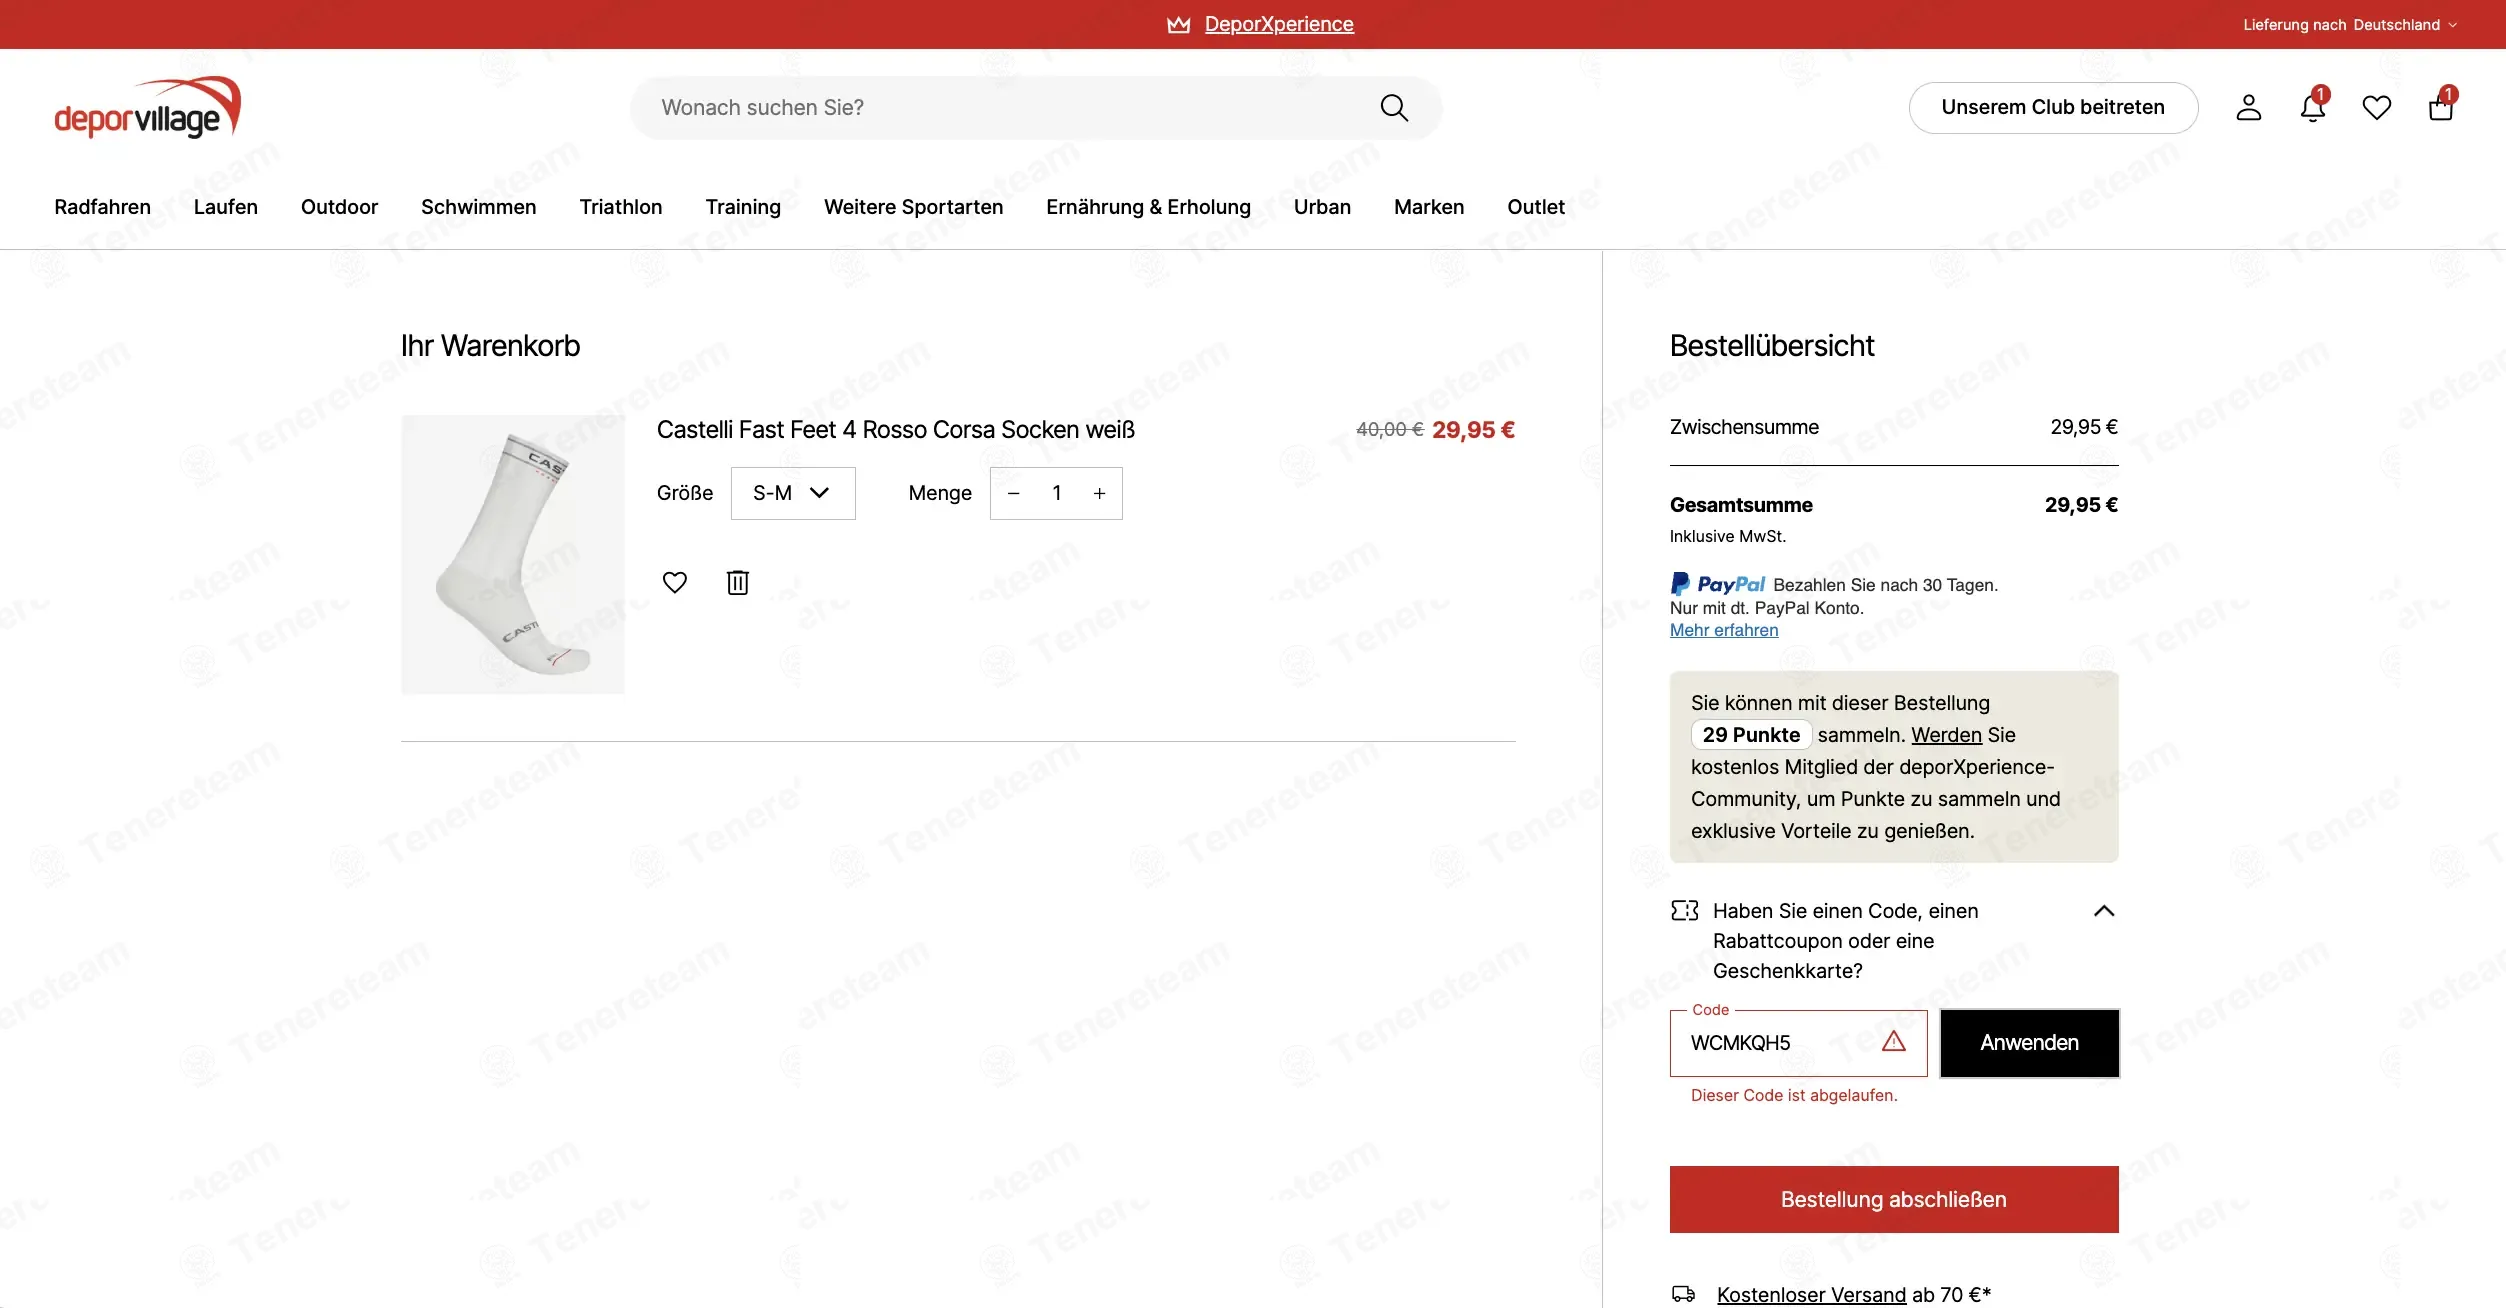Collapse the coupon code section chevron
This screenshot has width=2506, height=1308.
click(2104, 911)
